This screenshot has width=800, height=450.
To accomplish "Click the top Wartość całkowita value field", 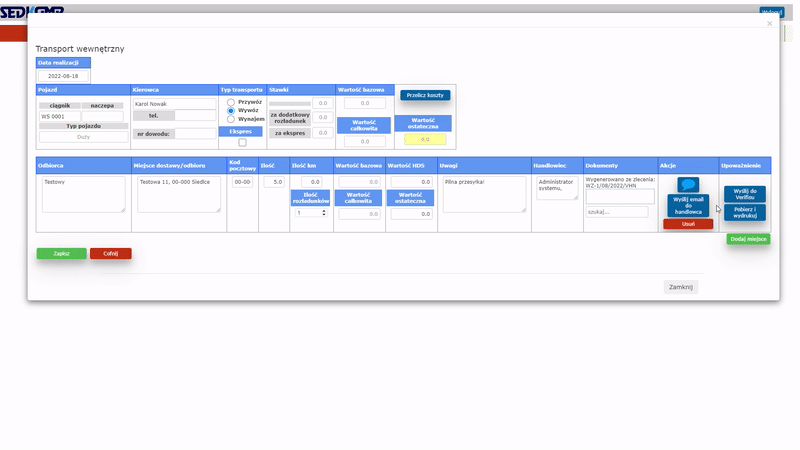I will tap(365, 141).
